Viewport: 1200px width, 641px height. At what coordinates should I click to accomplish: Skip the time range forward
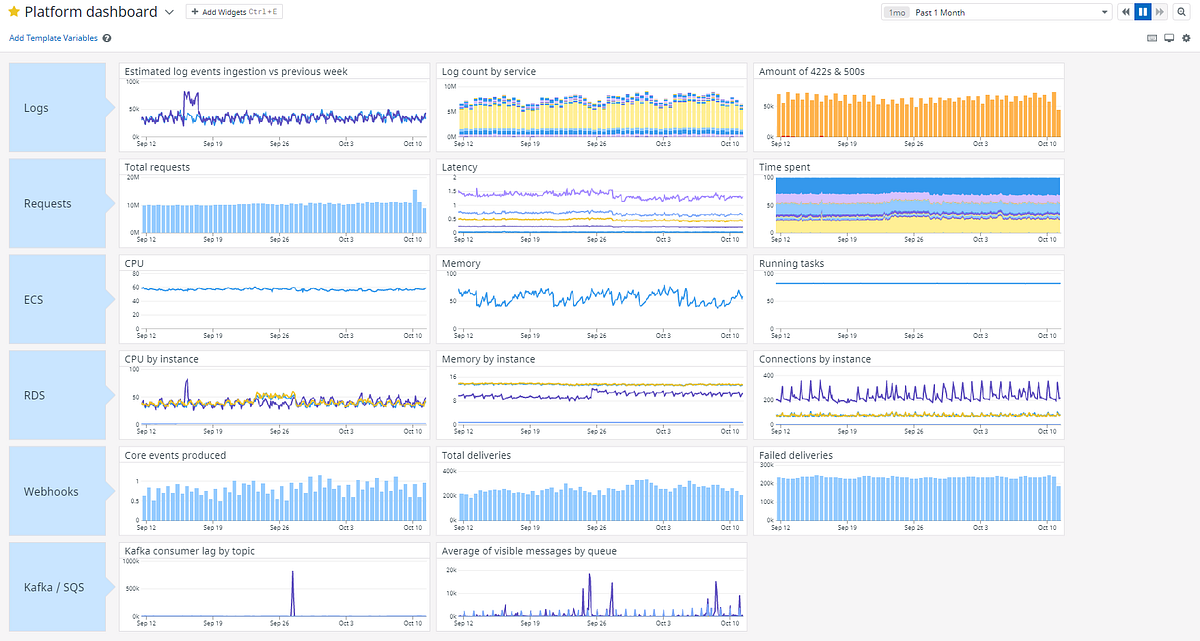(1159, 11)
